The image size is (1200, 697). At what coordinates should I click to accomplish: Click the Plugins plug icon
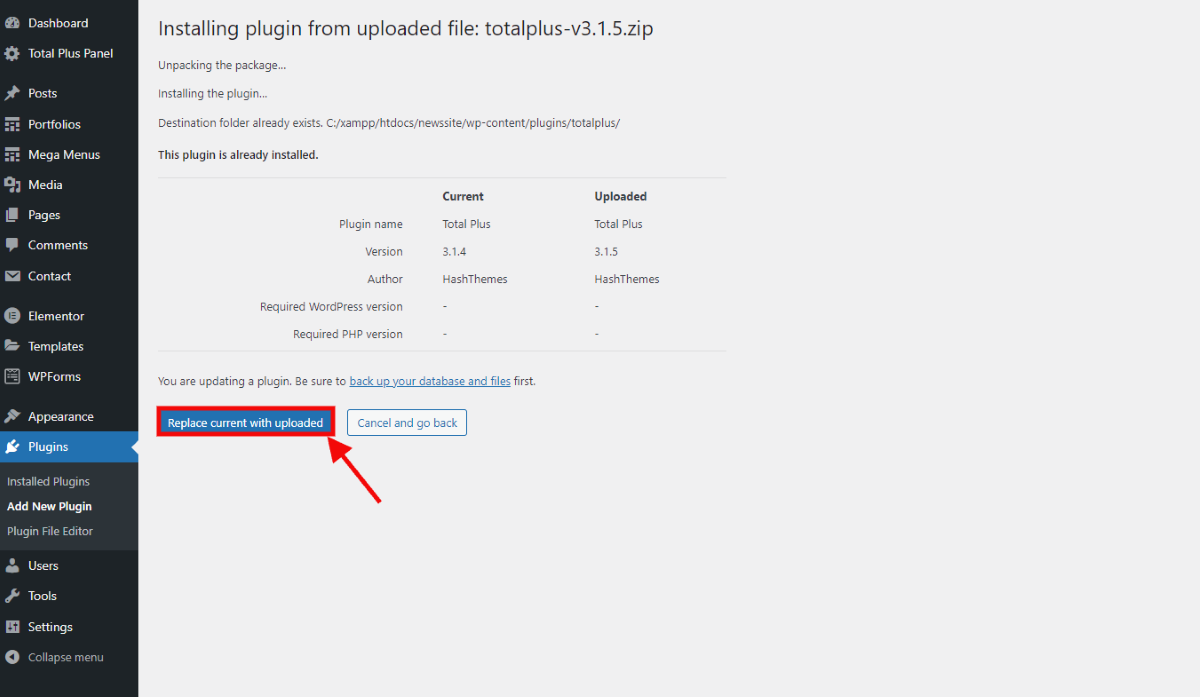click(12, 446)
